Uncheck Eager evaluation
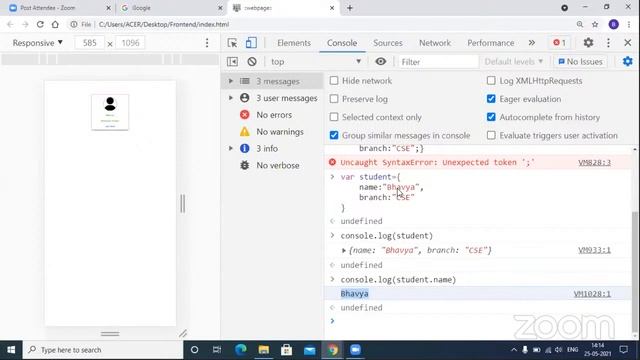Screen dimensions: 640x360 [491, 99]
